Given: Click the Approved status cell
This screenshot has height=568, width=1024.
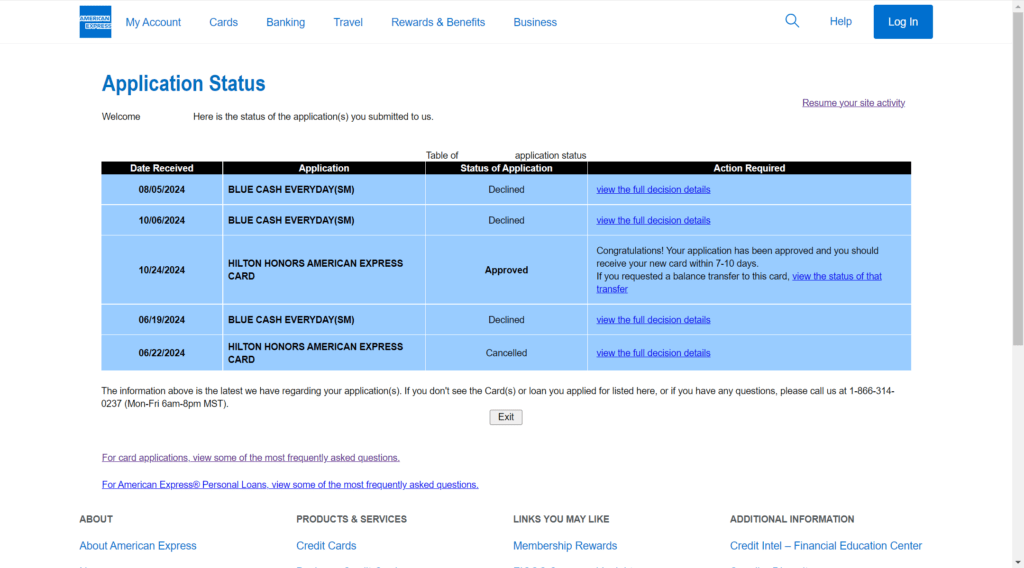Looking at the screenshot, I should (x=506, y=270).
